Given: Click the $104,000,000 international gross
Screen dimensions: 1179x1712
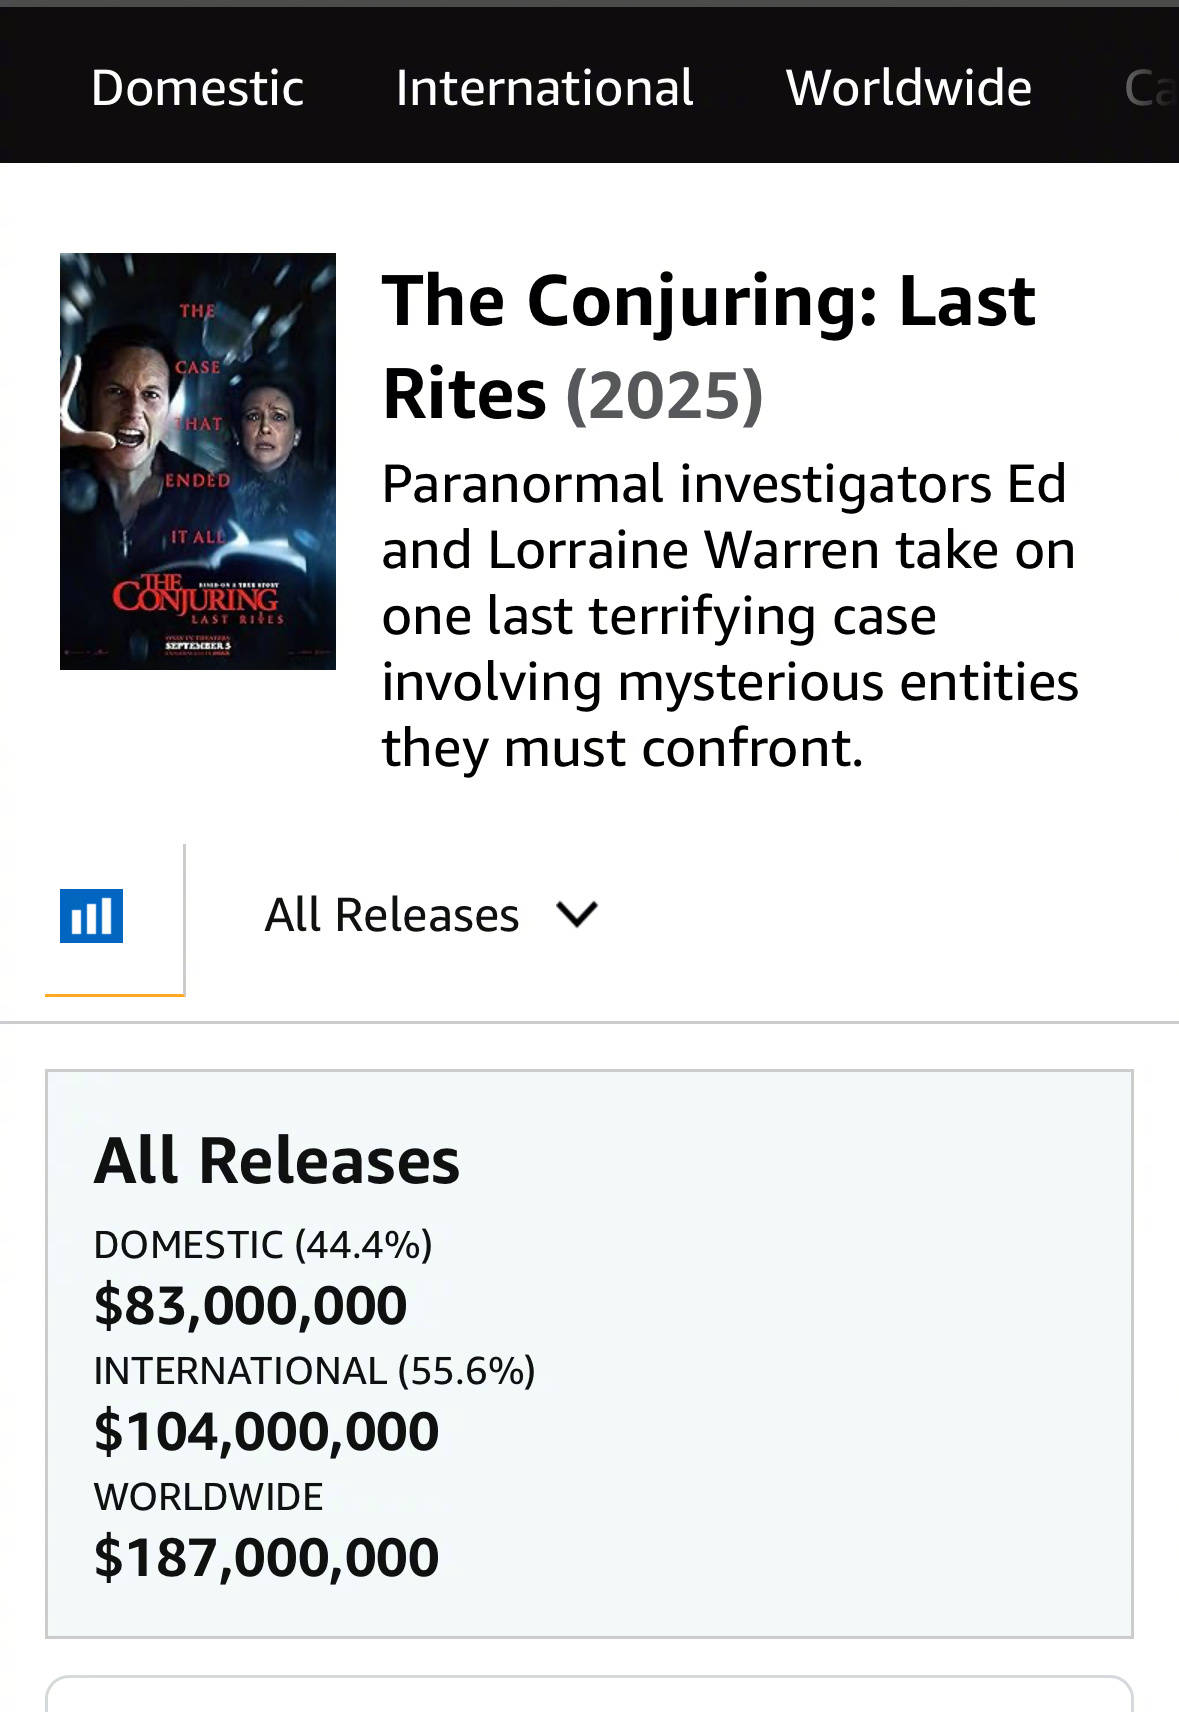Looking at the screenshot, I should (x=266, y=1431).
